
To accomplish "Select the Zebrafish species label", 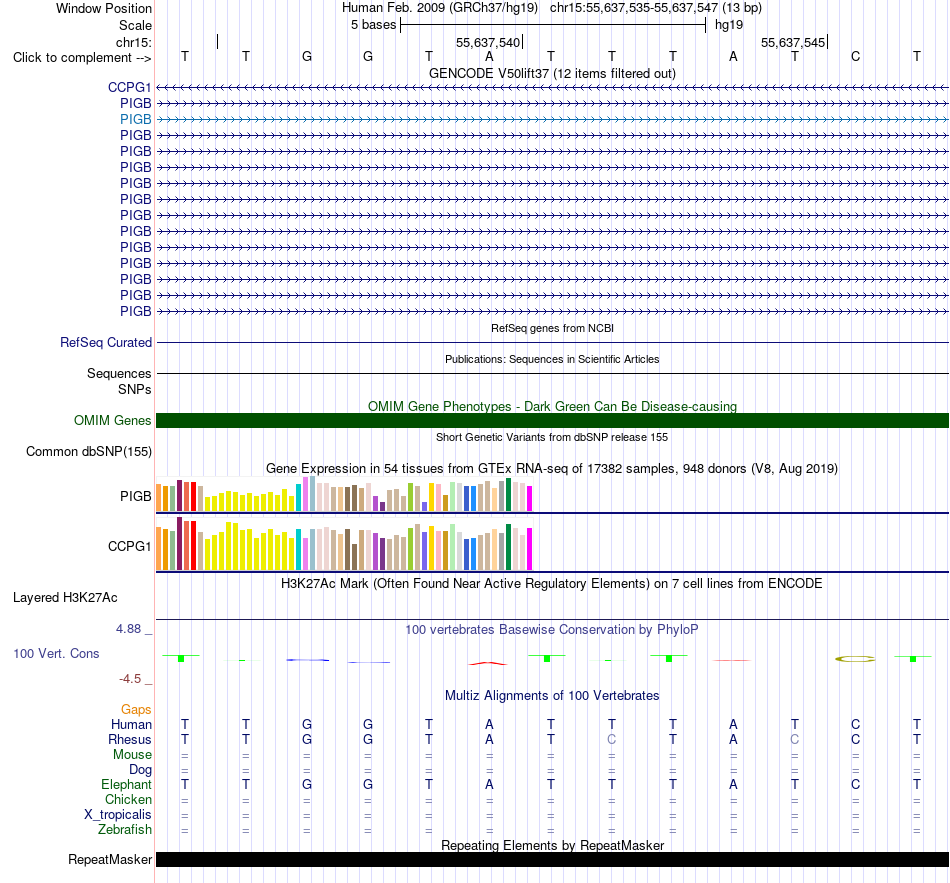I will point(125,829).
